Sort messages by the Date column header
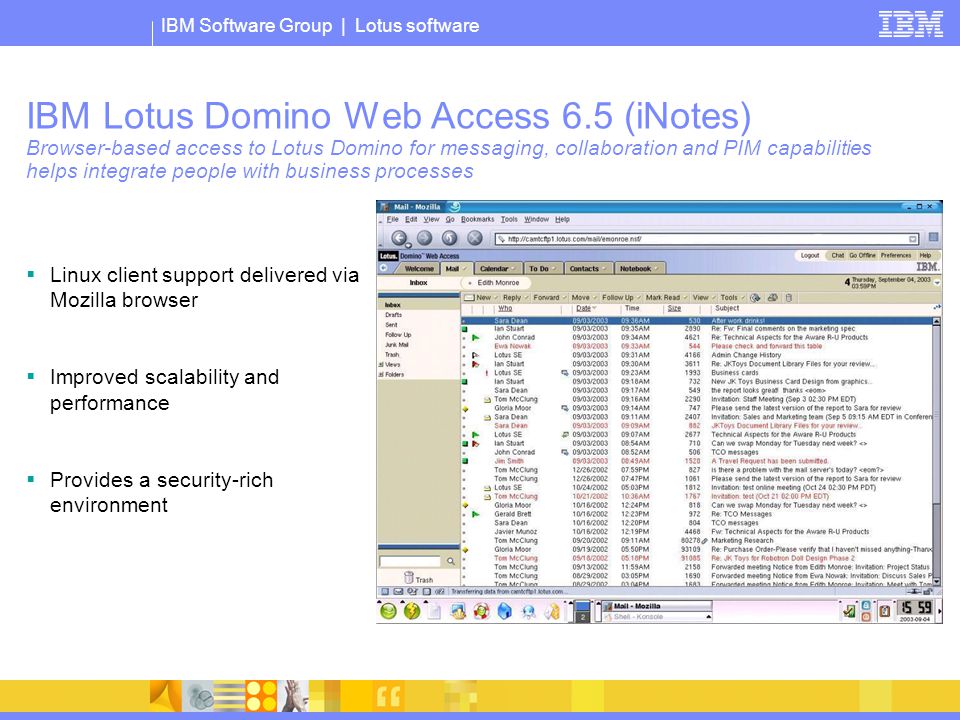Image resolution: width=960 pixels, height=720 pixels. (583, 309)
